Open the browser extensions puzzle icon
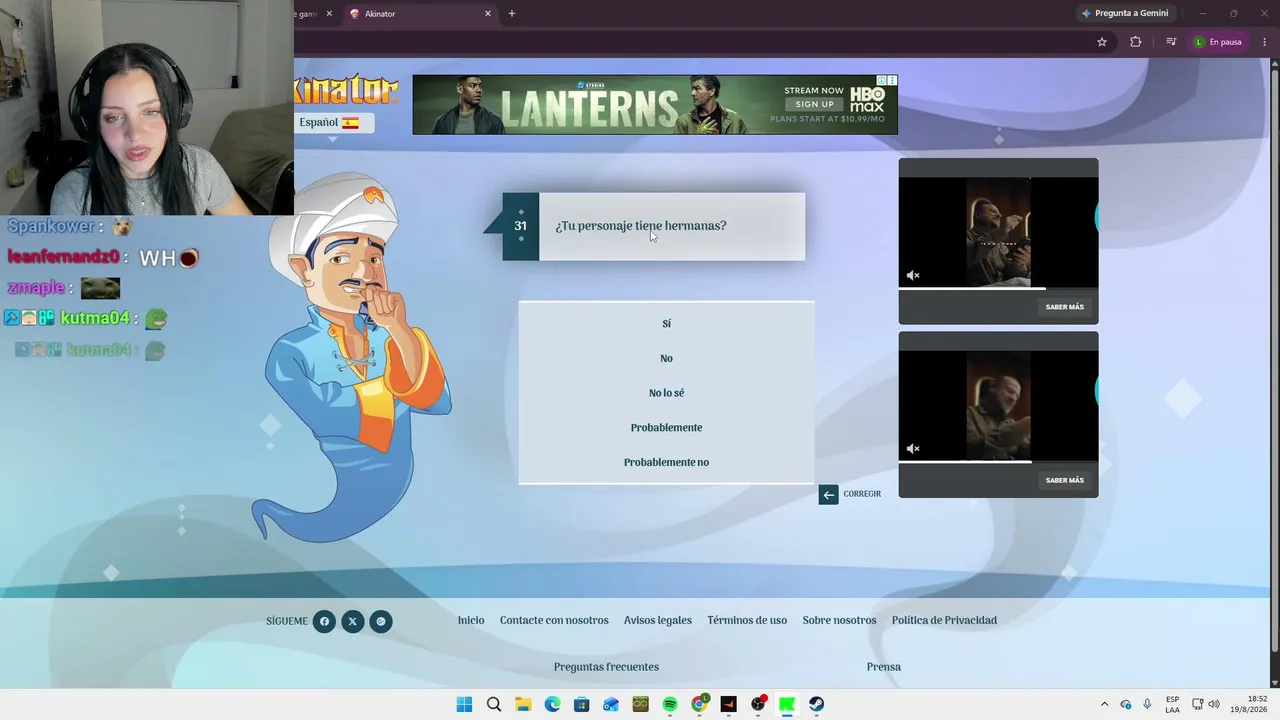The image size is (1280, 720). 1135,42
